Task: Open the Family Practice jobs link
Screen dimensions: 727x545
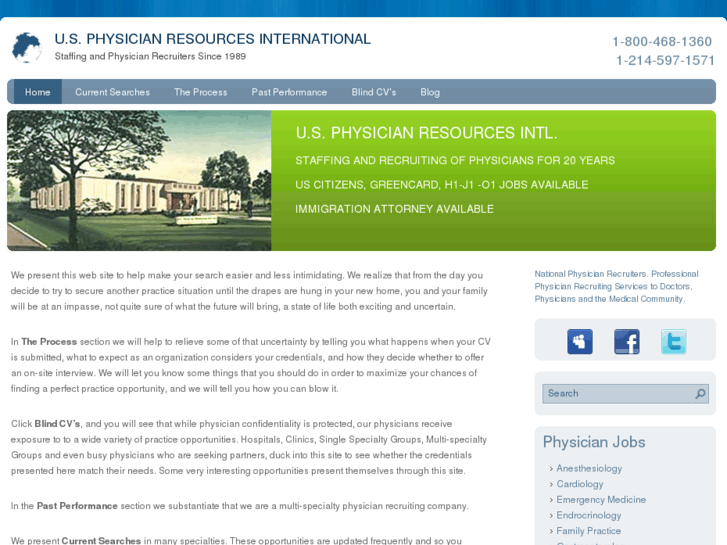Action: click(x=588, y=531)
